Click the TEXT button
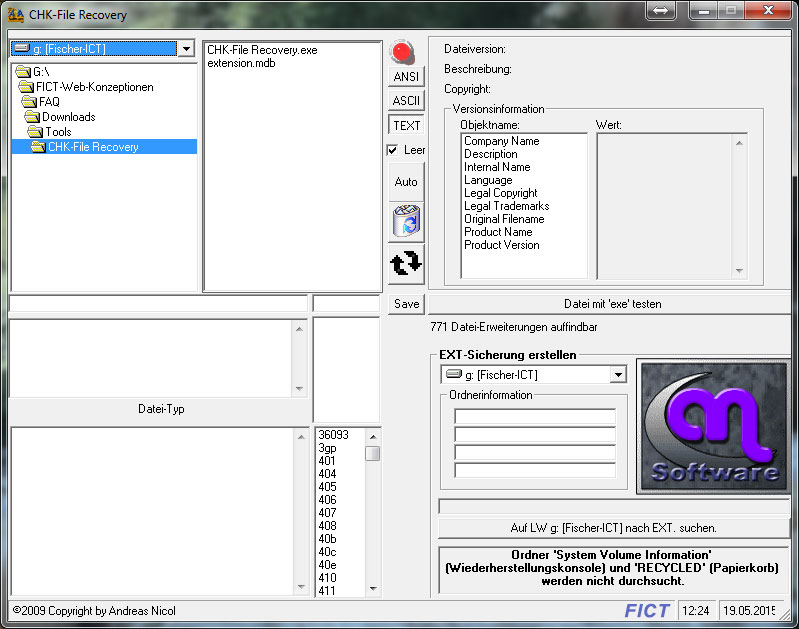799x629 pixels. click(x=406, y=125)
